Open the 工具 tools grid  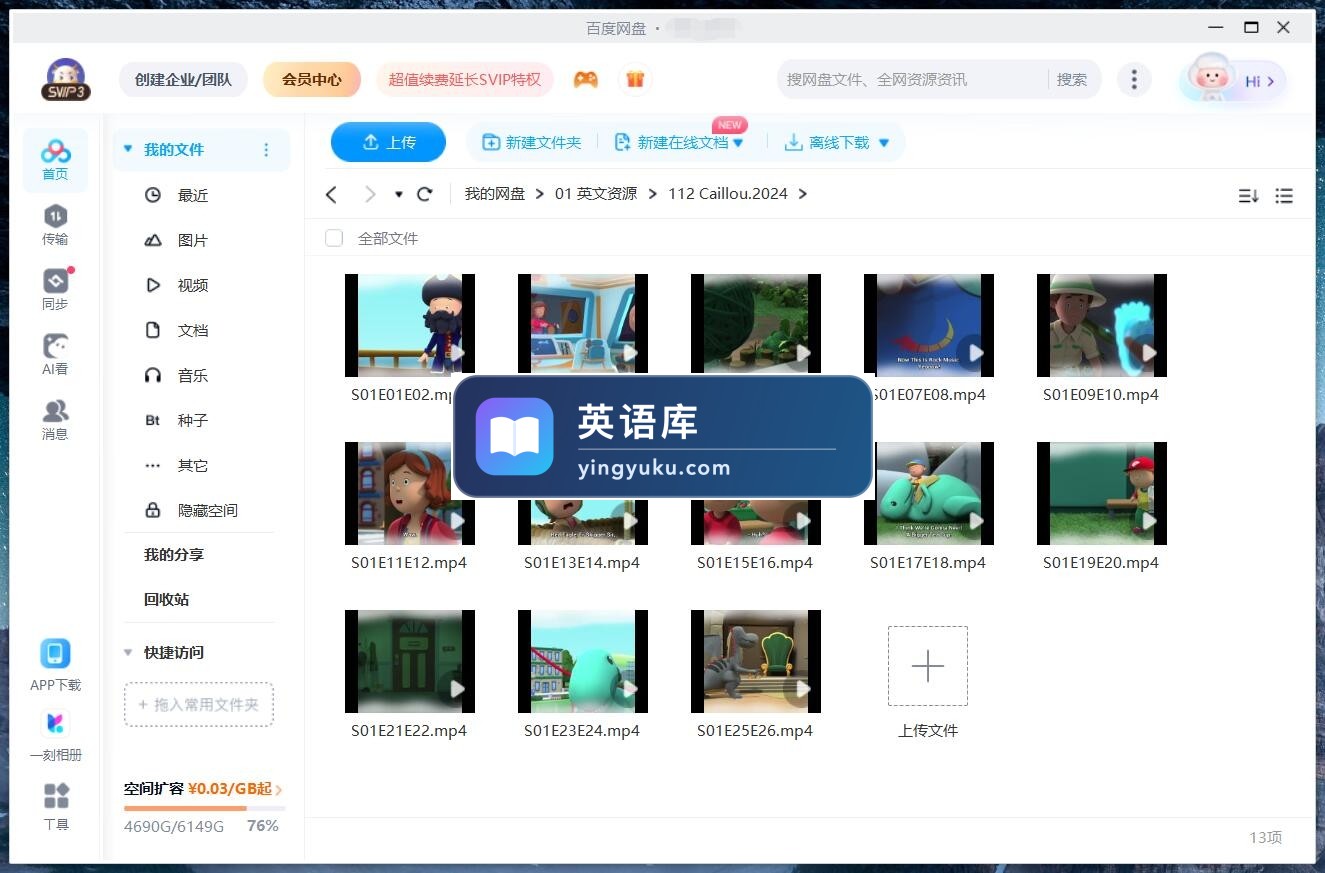point(56,796)
